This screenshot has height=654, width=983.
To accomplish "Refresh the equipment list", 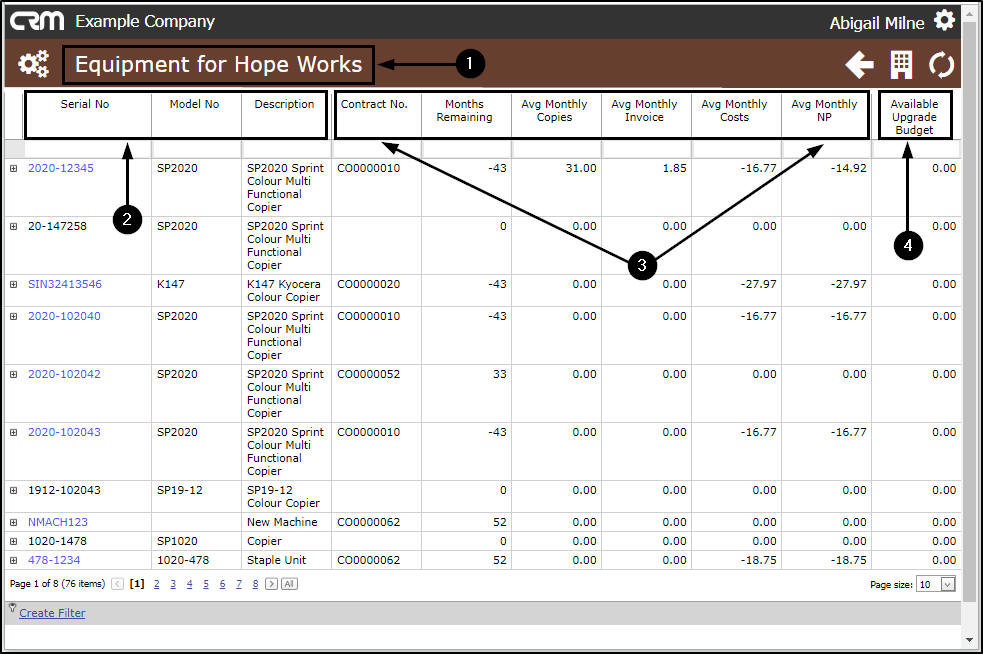I will 941,65.
